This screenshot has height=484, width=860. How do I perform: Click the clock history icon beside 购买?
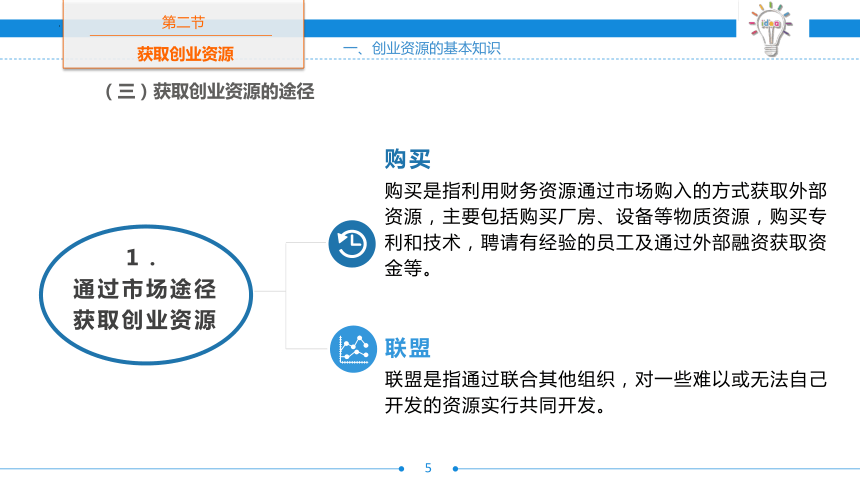pos(352,244)
